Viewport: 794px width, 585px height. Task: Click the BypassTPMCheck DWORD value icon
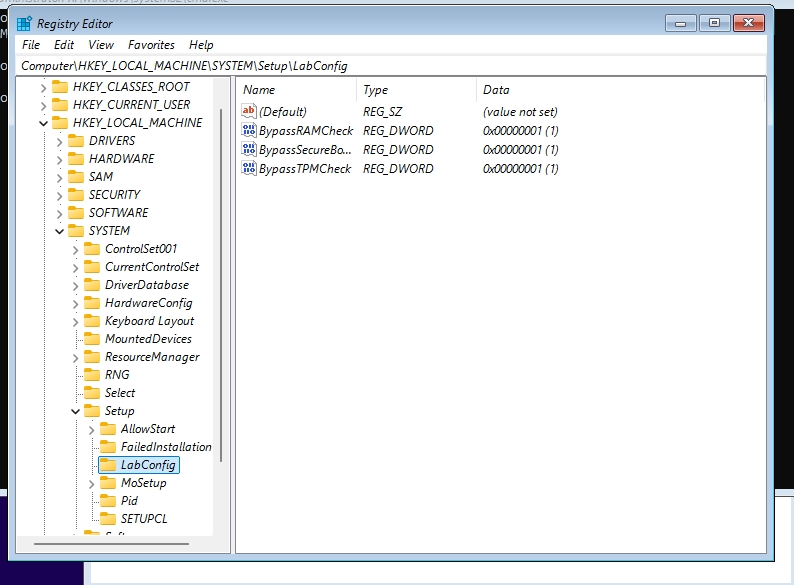(249, 168)
